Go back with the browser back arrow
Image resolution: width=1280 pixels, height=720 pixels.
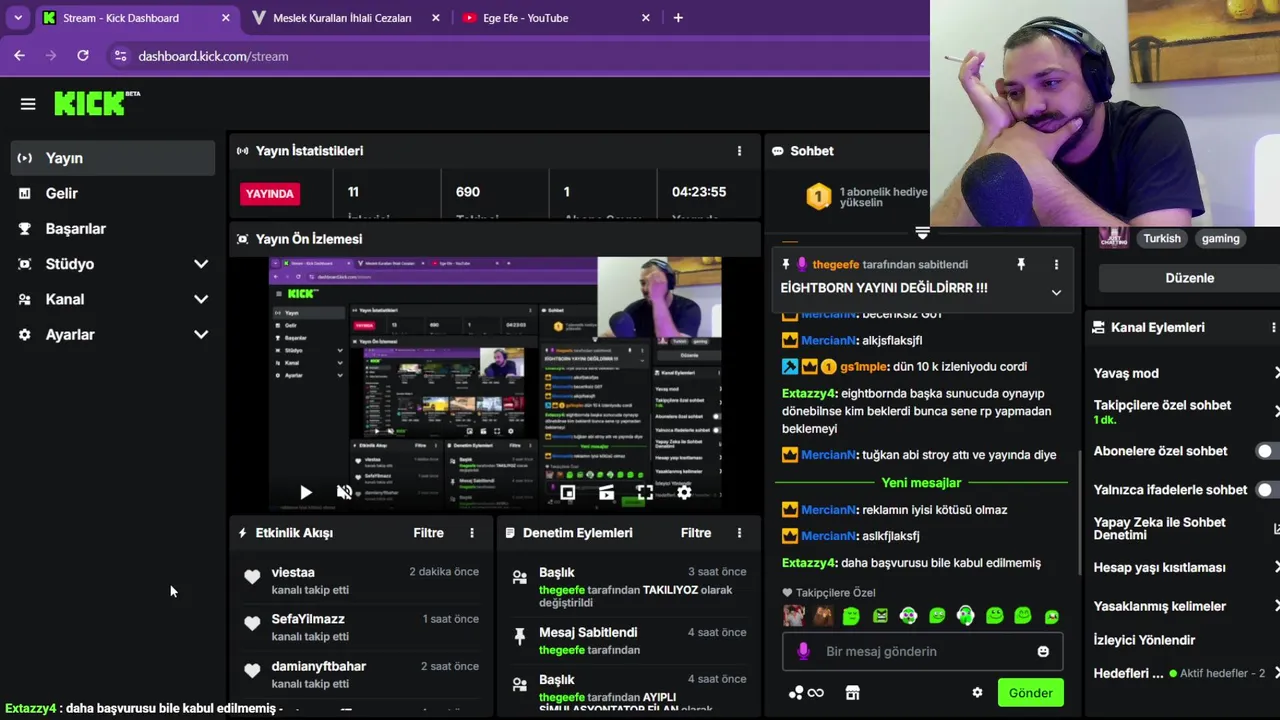(19, 56)
